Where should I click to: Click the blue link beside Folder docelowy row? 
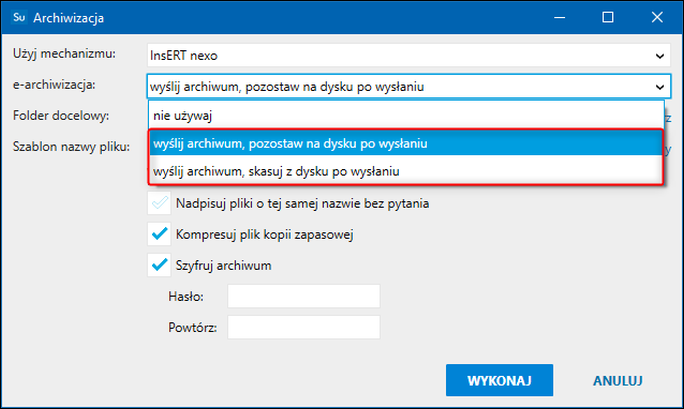(x=668, y=117)
